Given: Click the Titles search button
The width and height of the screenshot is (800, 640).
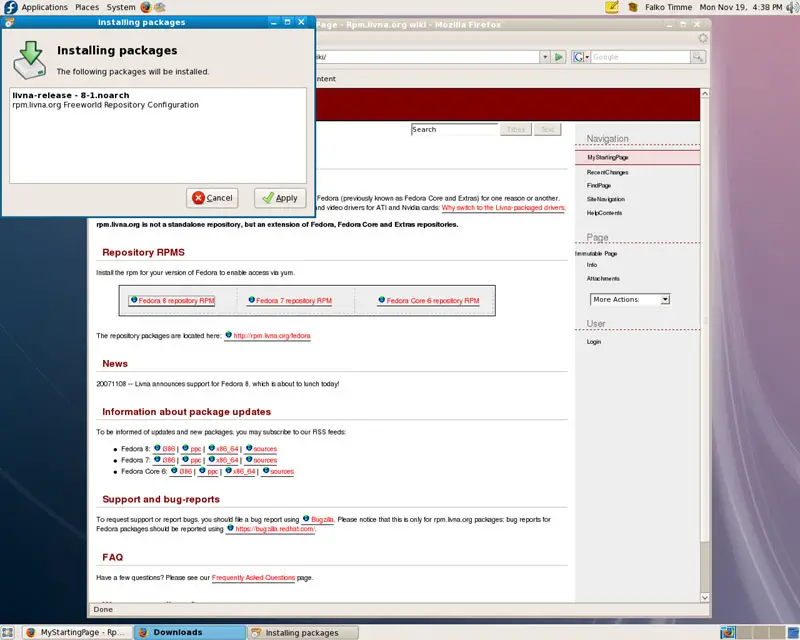Looking at the screenshot, I should (516, 130).
